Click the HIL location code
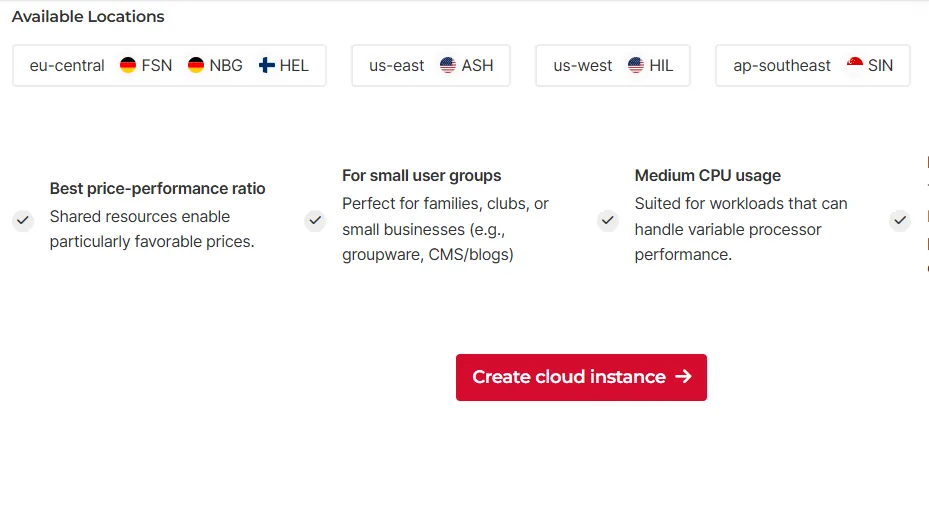 point(661,66)
